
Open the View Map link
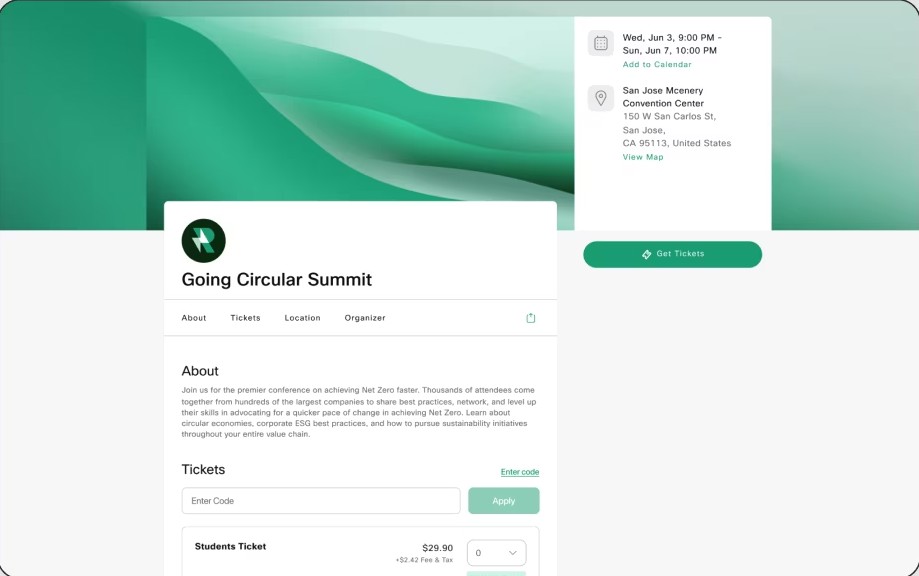click(643, 157)
